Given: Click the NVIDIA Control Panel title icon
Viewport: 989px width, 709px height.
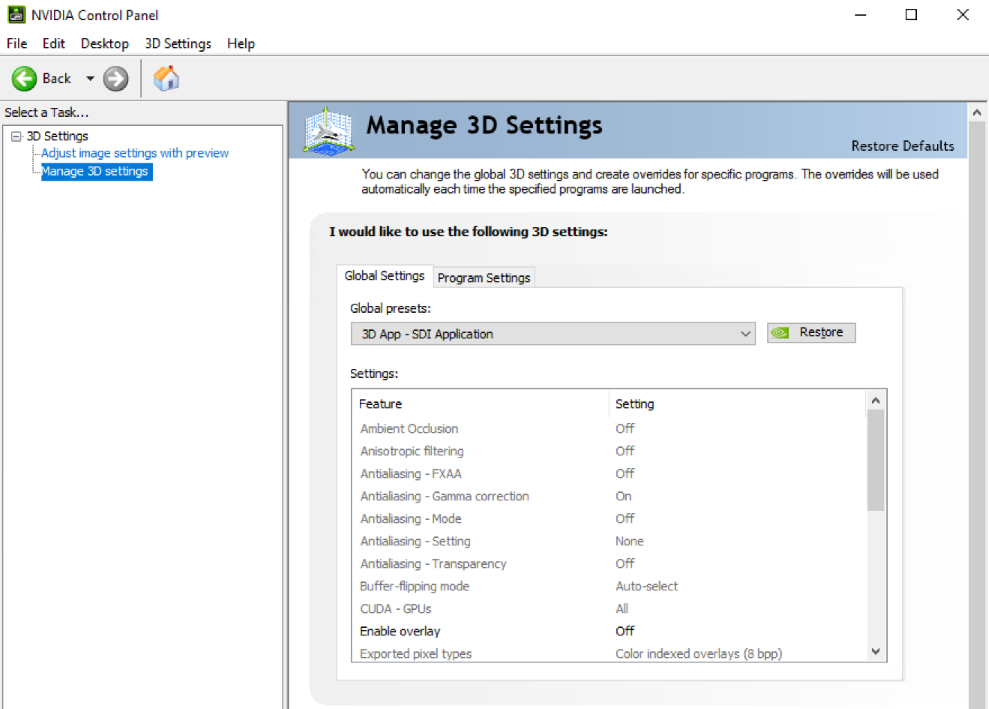Looking at the screenshot, I should pyautogui.click(x=16, y=15).
